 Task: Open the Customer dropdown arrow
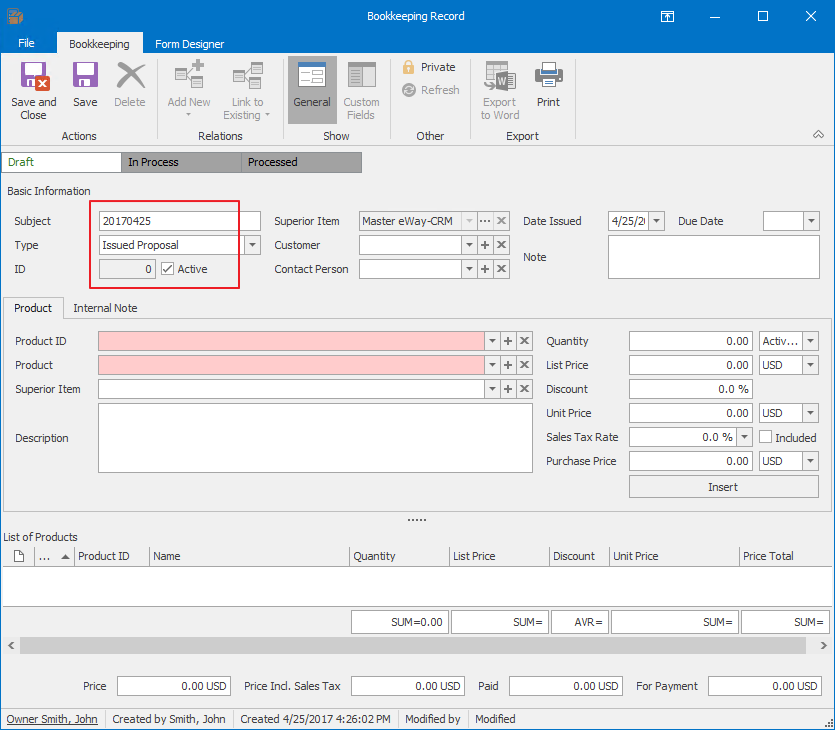(x=469, y=245)
